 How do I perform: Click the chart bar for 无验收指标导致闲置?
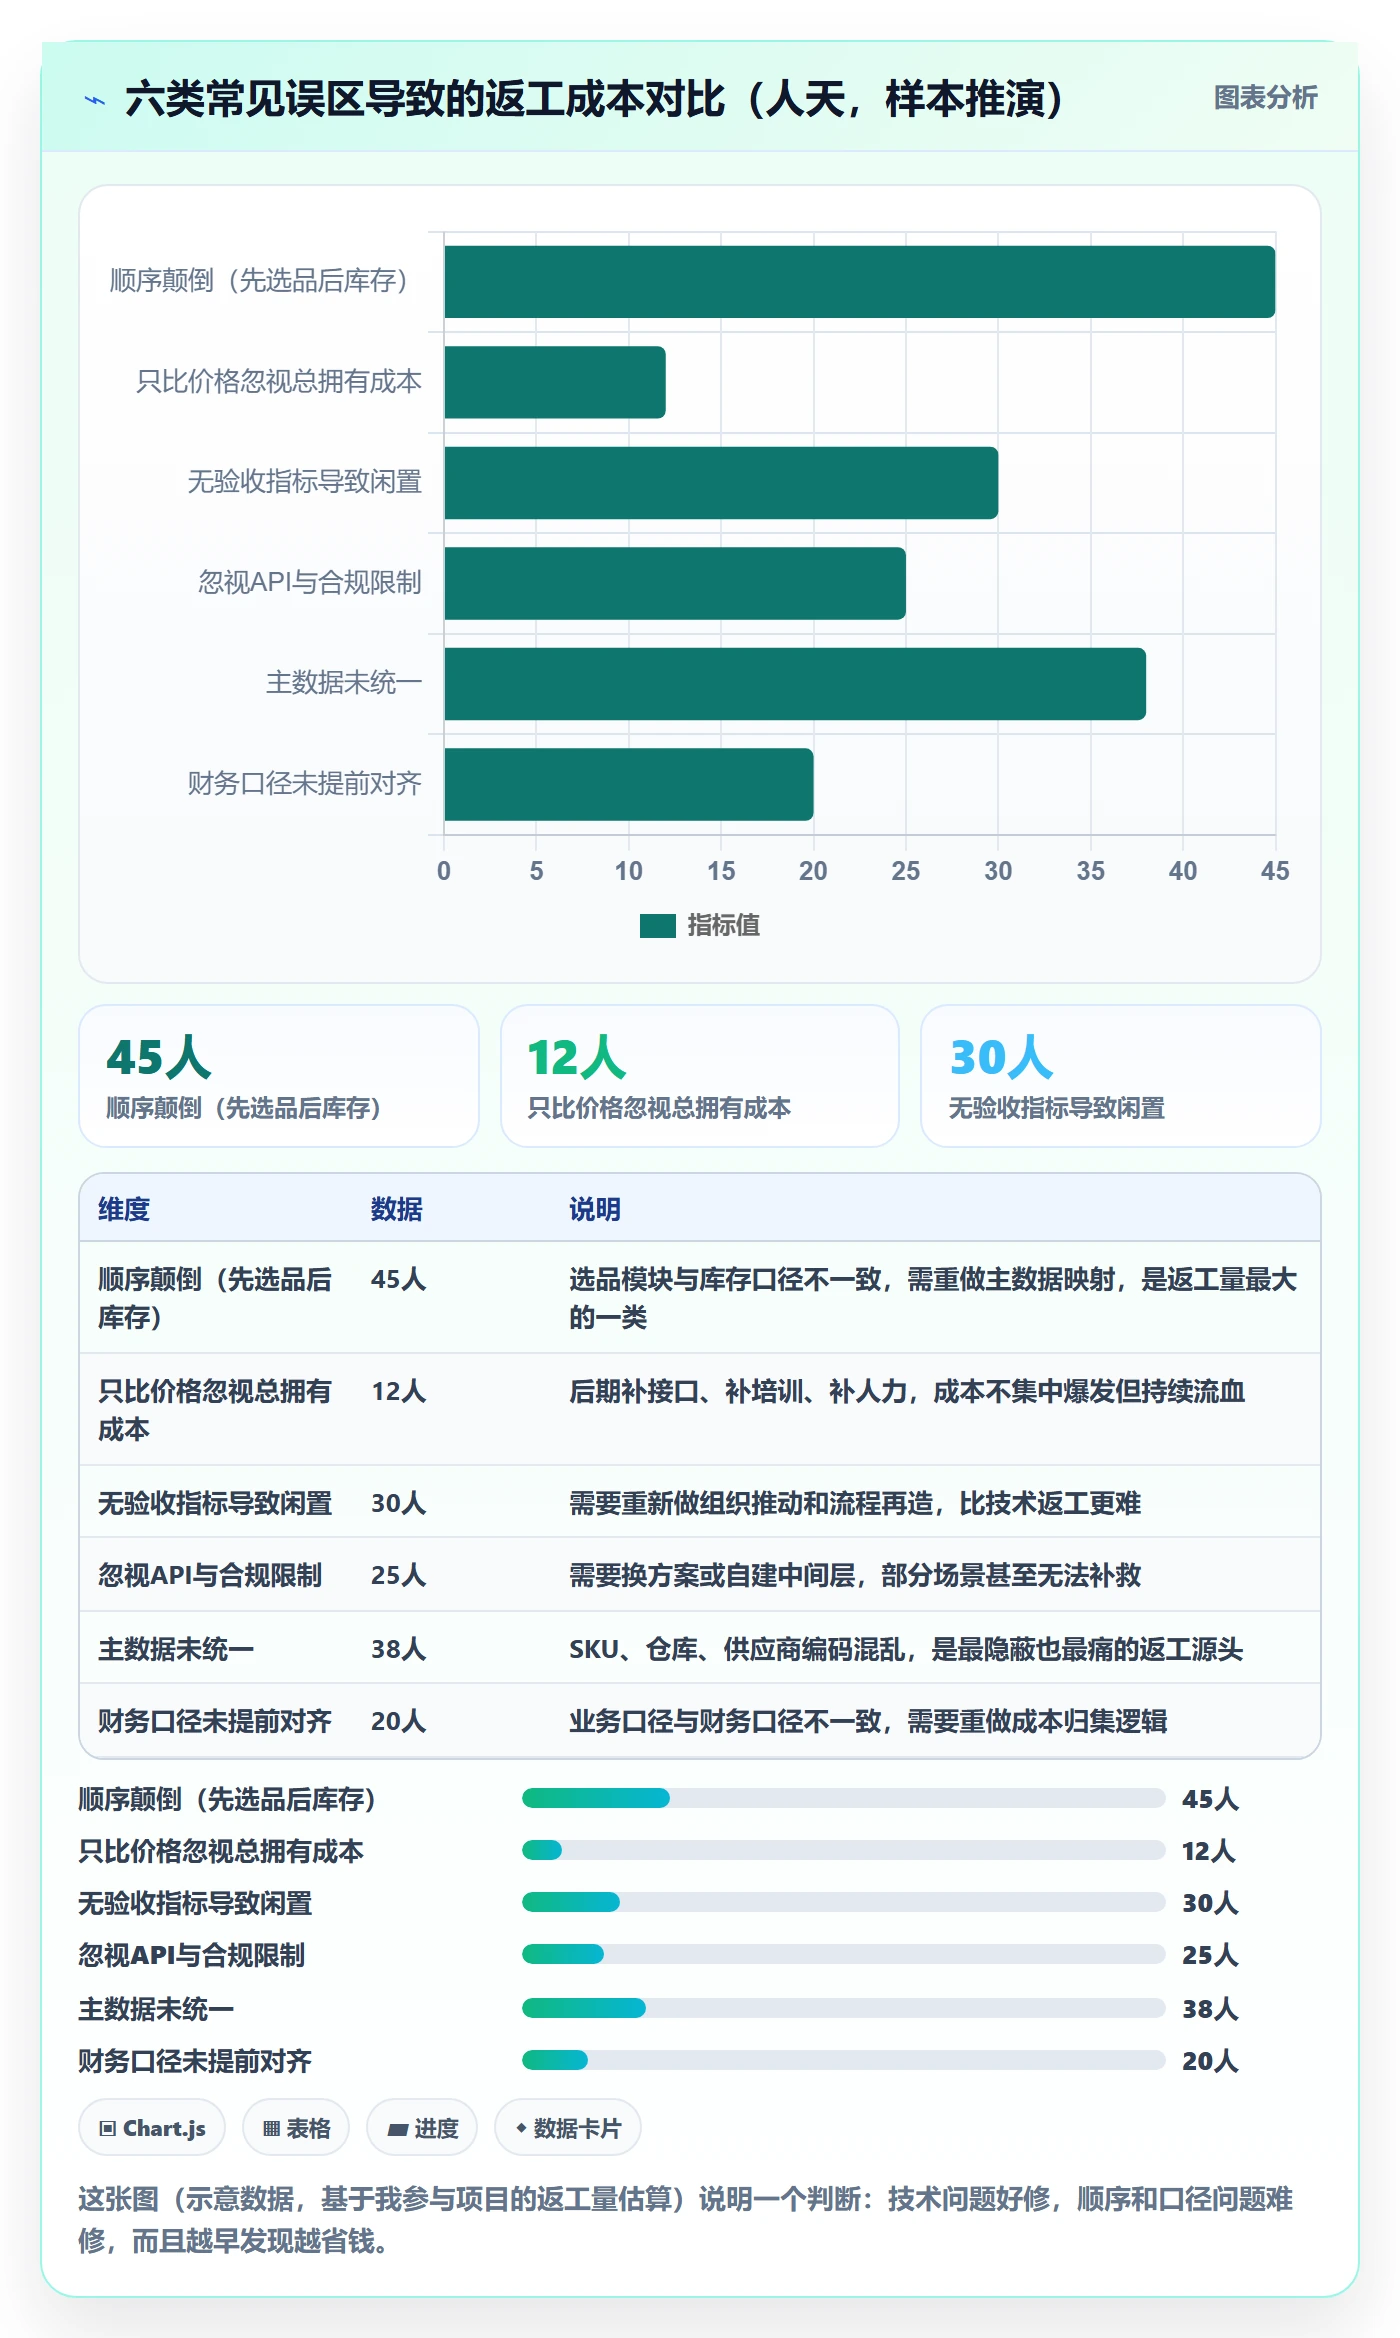721,483
